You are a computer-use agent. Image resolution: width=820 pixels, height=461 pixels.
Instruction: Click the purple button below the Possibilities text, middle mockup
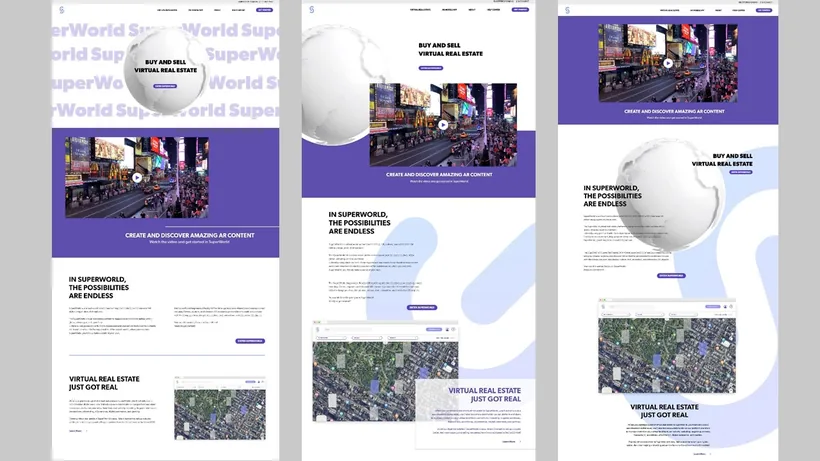click(422, 307)
